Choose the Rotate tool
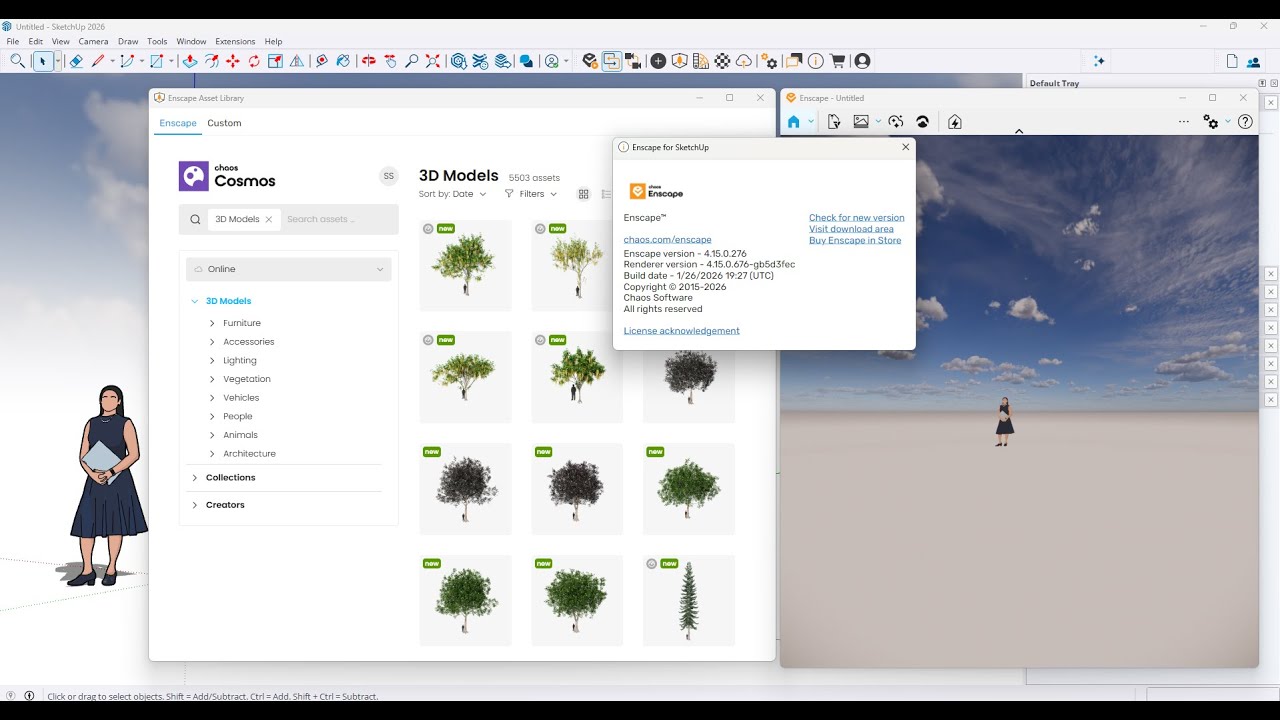This screenshot has height=720, width=1280. tap(254, 61)
